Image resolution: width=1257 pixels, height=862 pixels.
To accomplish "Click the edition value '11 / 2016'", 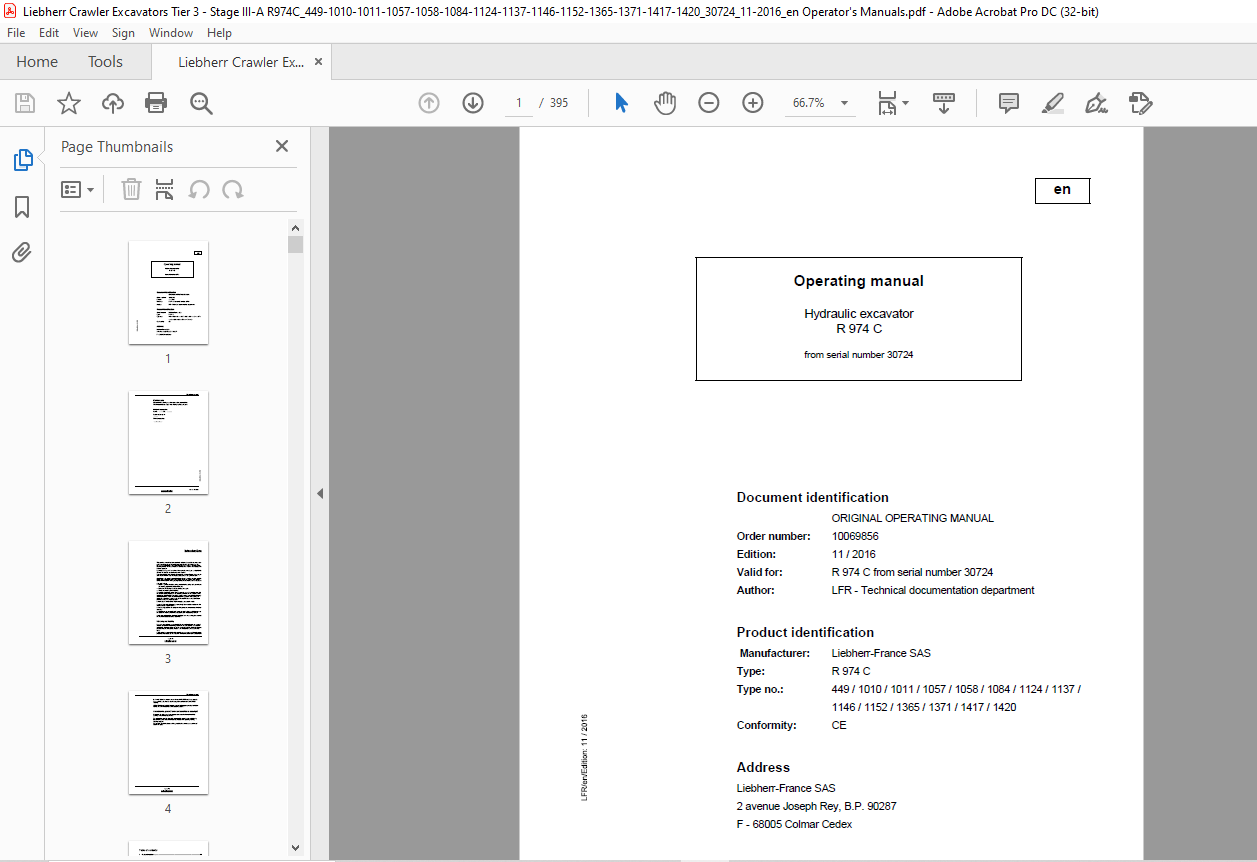I will tap(853, 554).
